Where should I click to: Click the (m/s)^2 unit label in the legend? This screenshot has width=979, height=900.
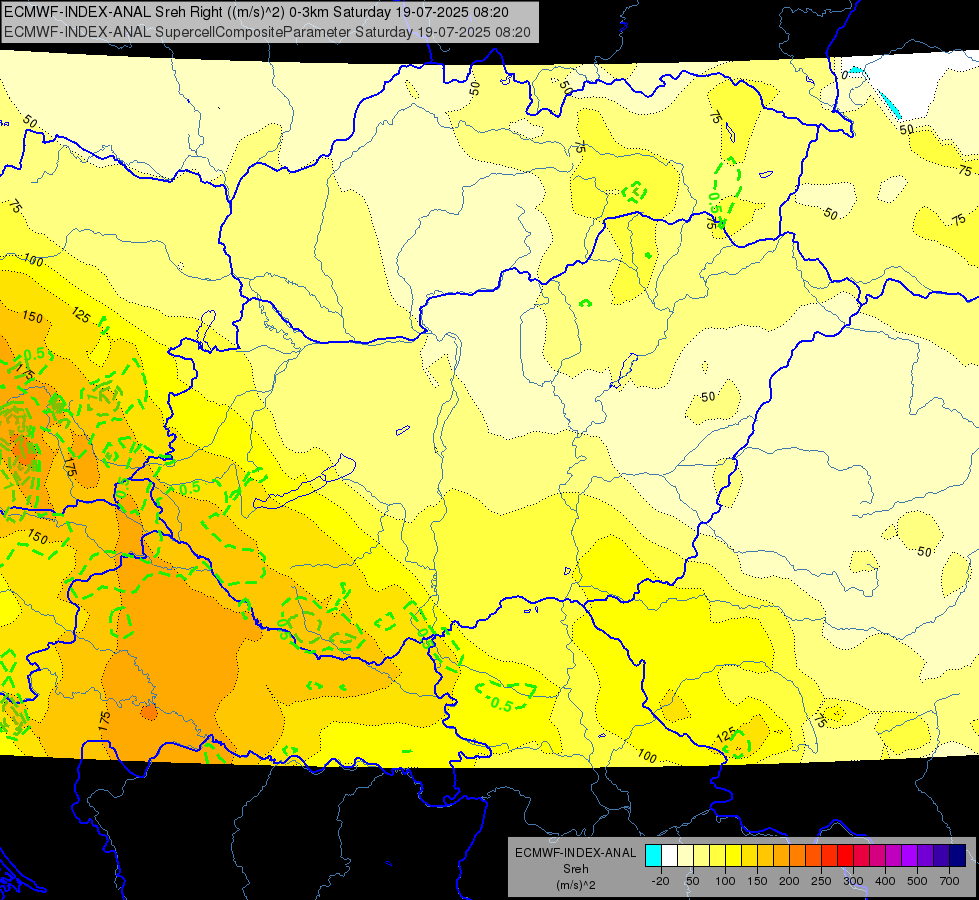point(575,885)
